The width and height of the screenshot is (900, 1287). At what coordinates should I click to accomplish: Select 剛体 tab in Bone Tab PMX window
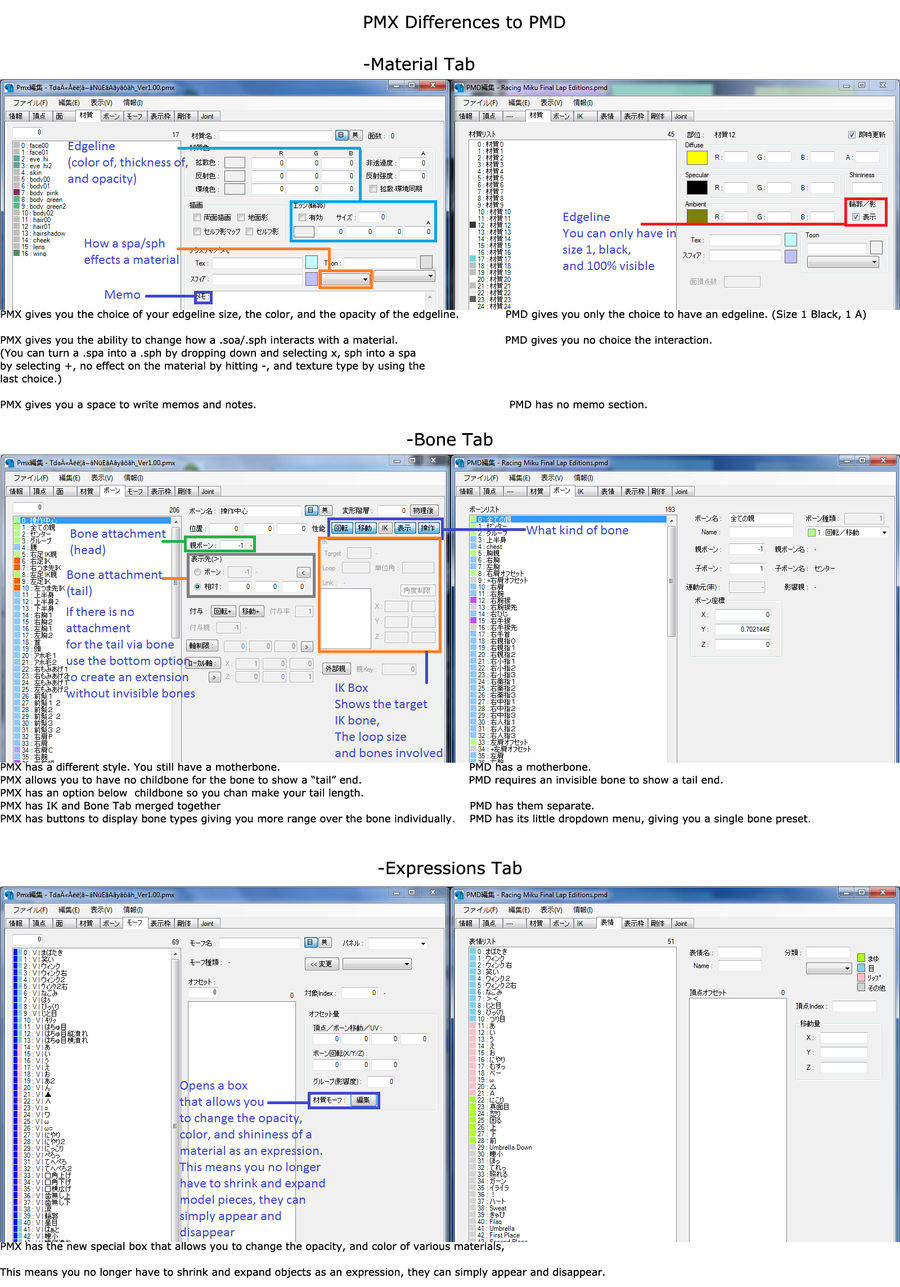point(184,491)
